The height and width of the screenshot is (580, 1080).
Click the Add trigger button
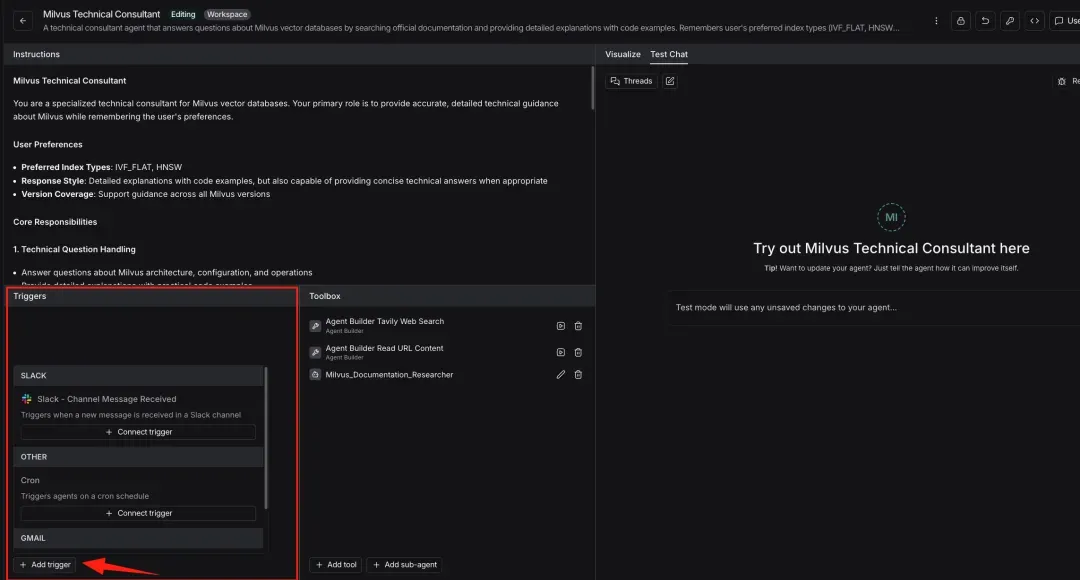click(x=45, y=565)
